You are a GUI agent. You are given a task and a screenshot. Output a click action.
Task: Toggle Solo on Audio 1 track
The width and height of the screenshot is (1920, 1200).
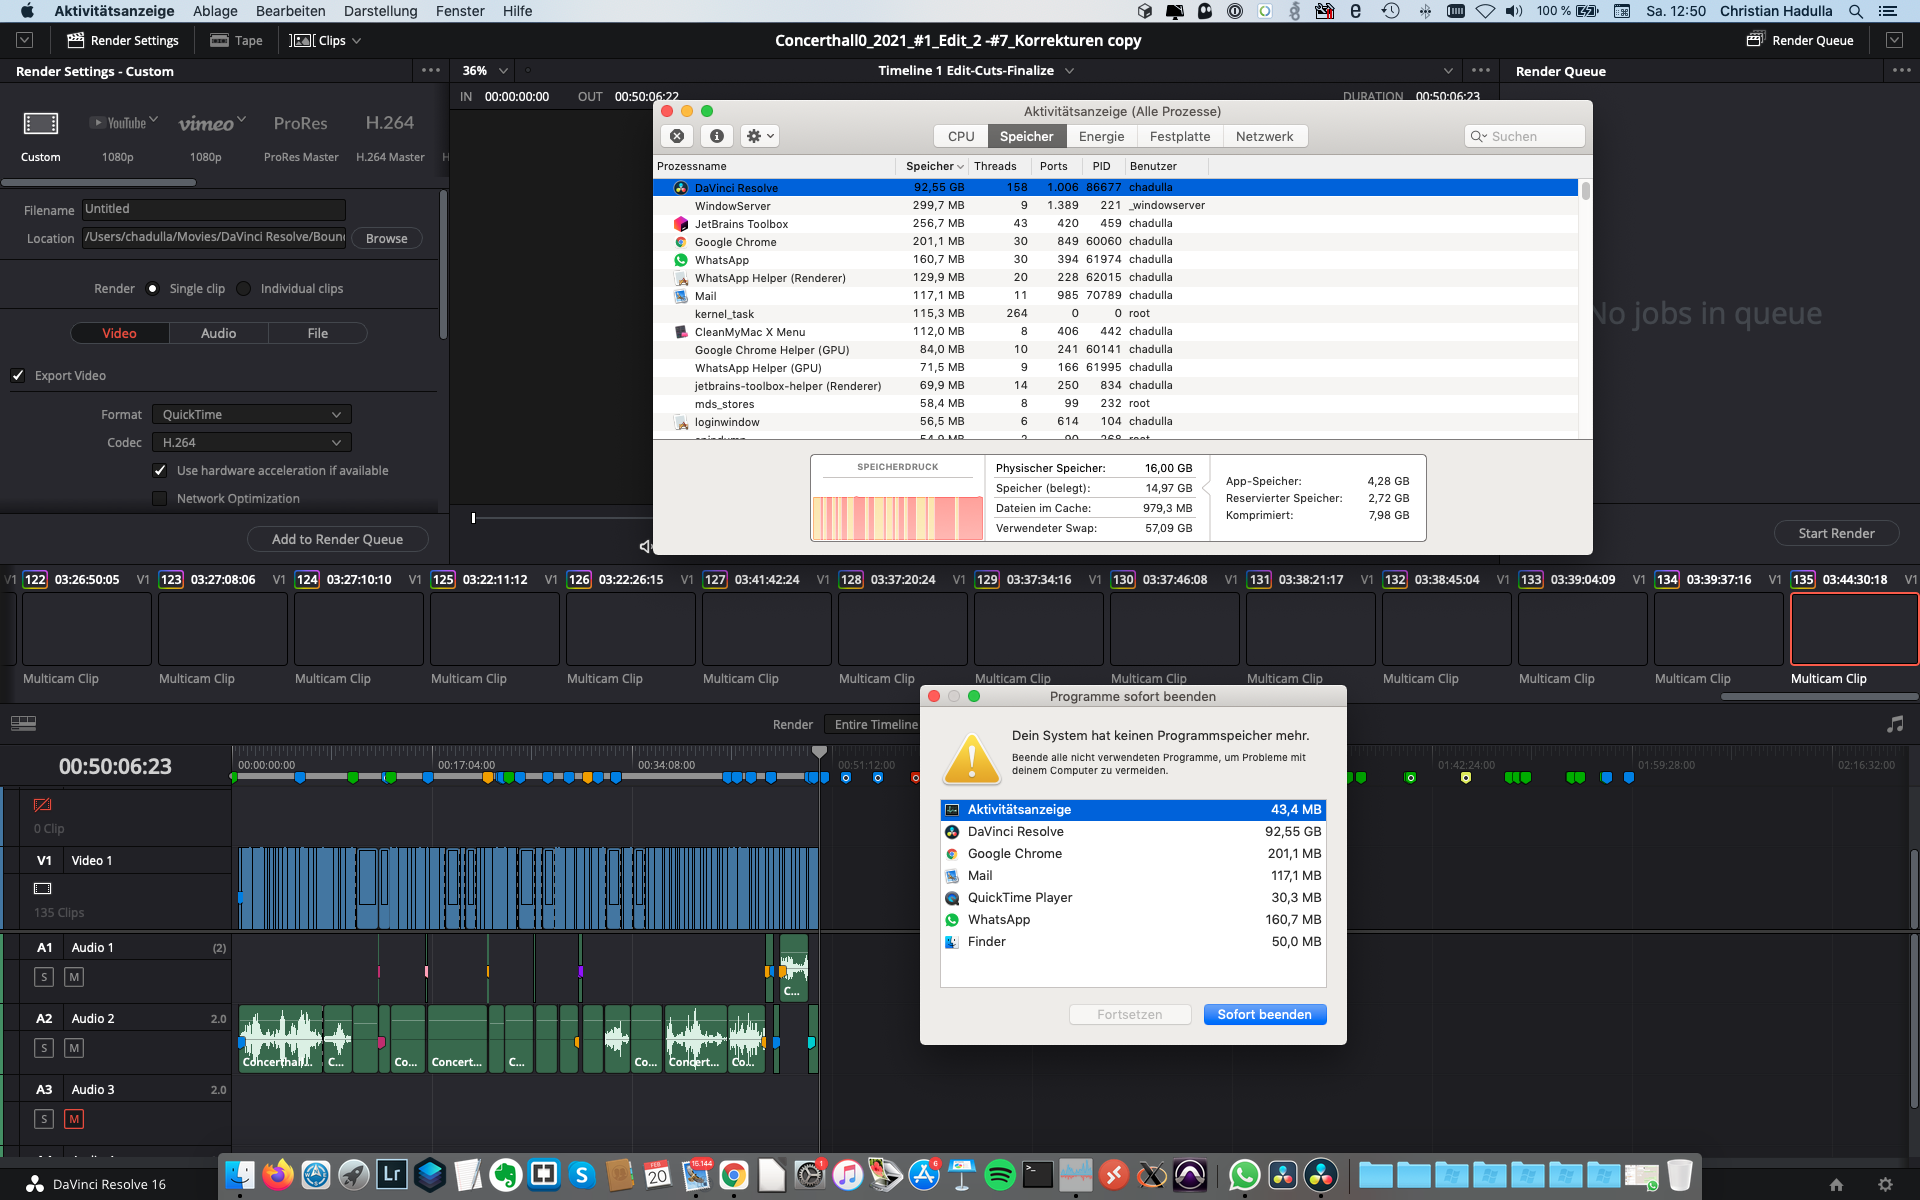(x=44, y=977)
